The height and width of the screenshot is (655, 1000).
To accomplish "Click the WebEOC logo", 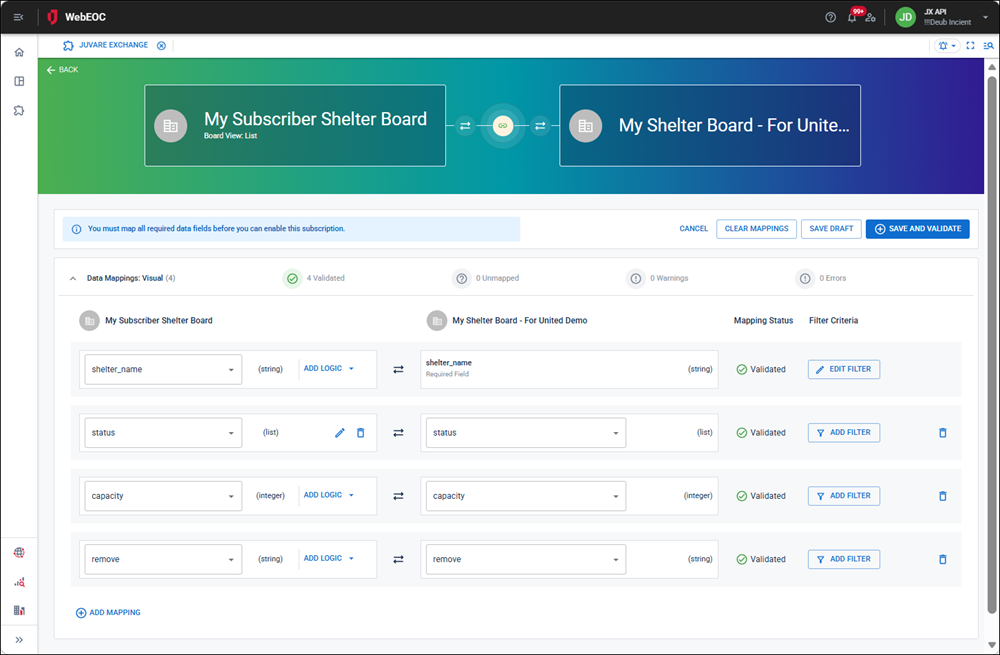I will [77, 17].
